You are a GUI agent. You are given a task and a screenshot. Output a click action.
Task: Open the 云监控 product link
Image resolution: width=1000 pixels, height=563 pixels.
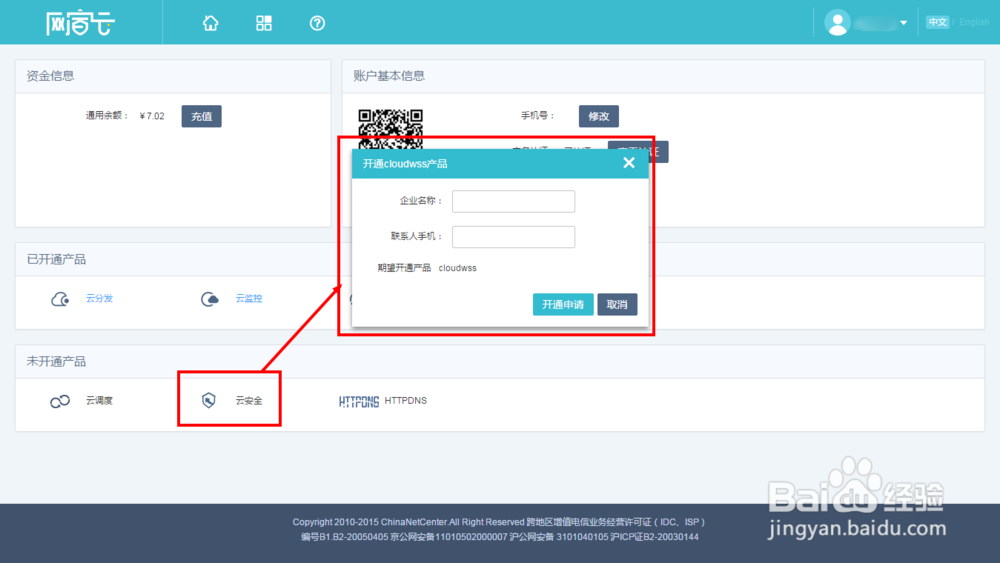[249, 298]
